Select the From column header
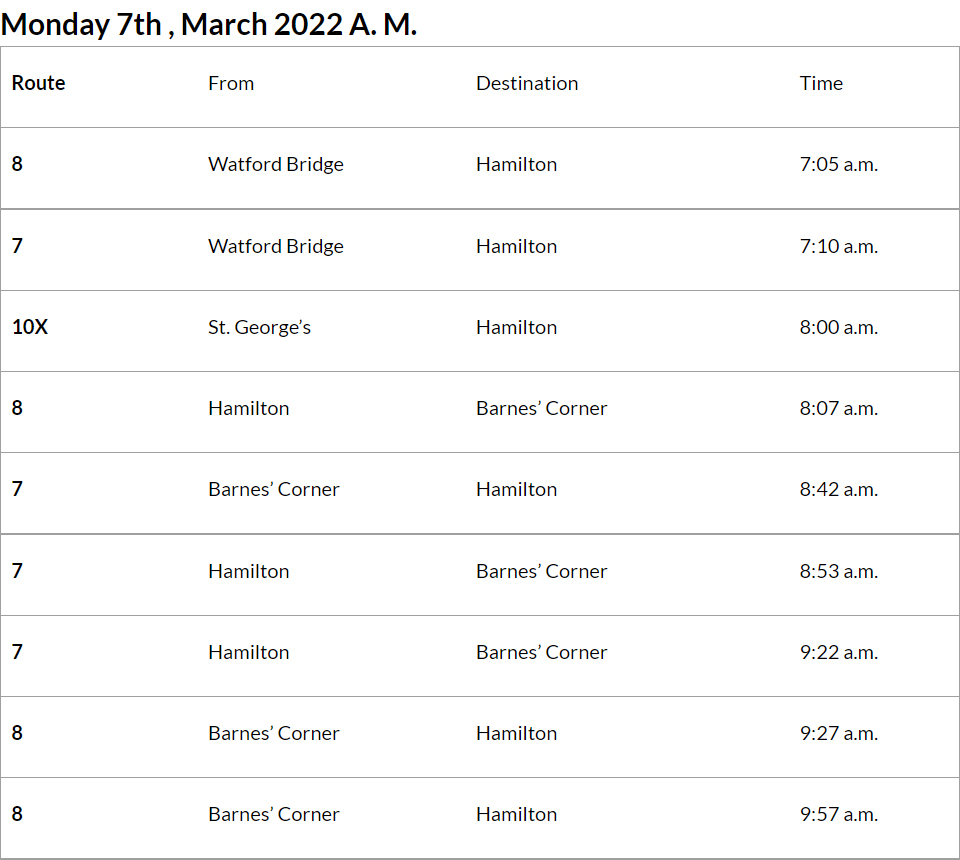The width and height of the screenshot is (960, 860). coord(231,83)
